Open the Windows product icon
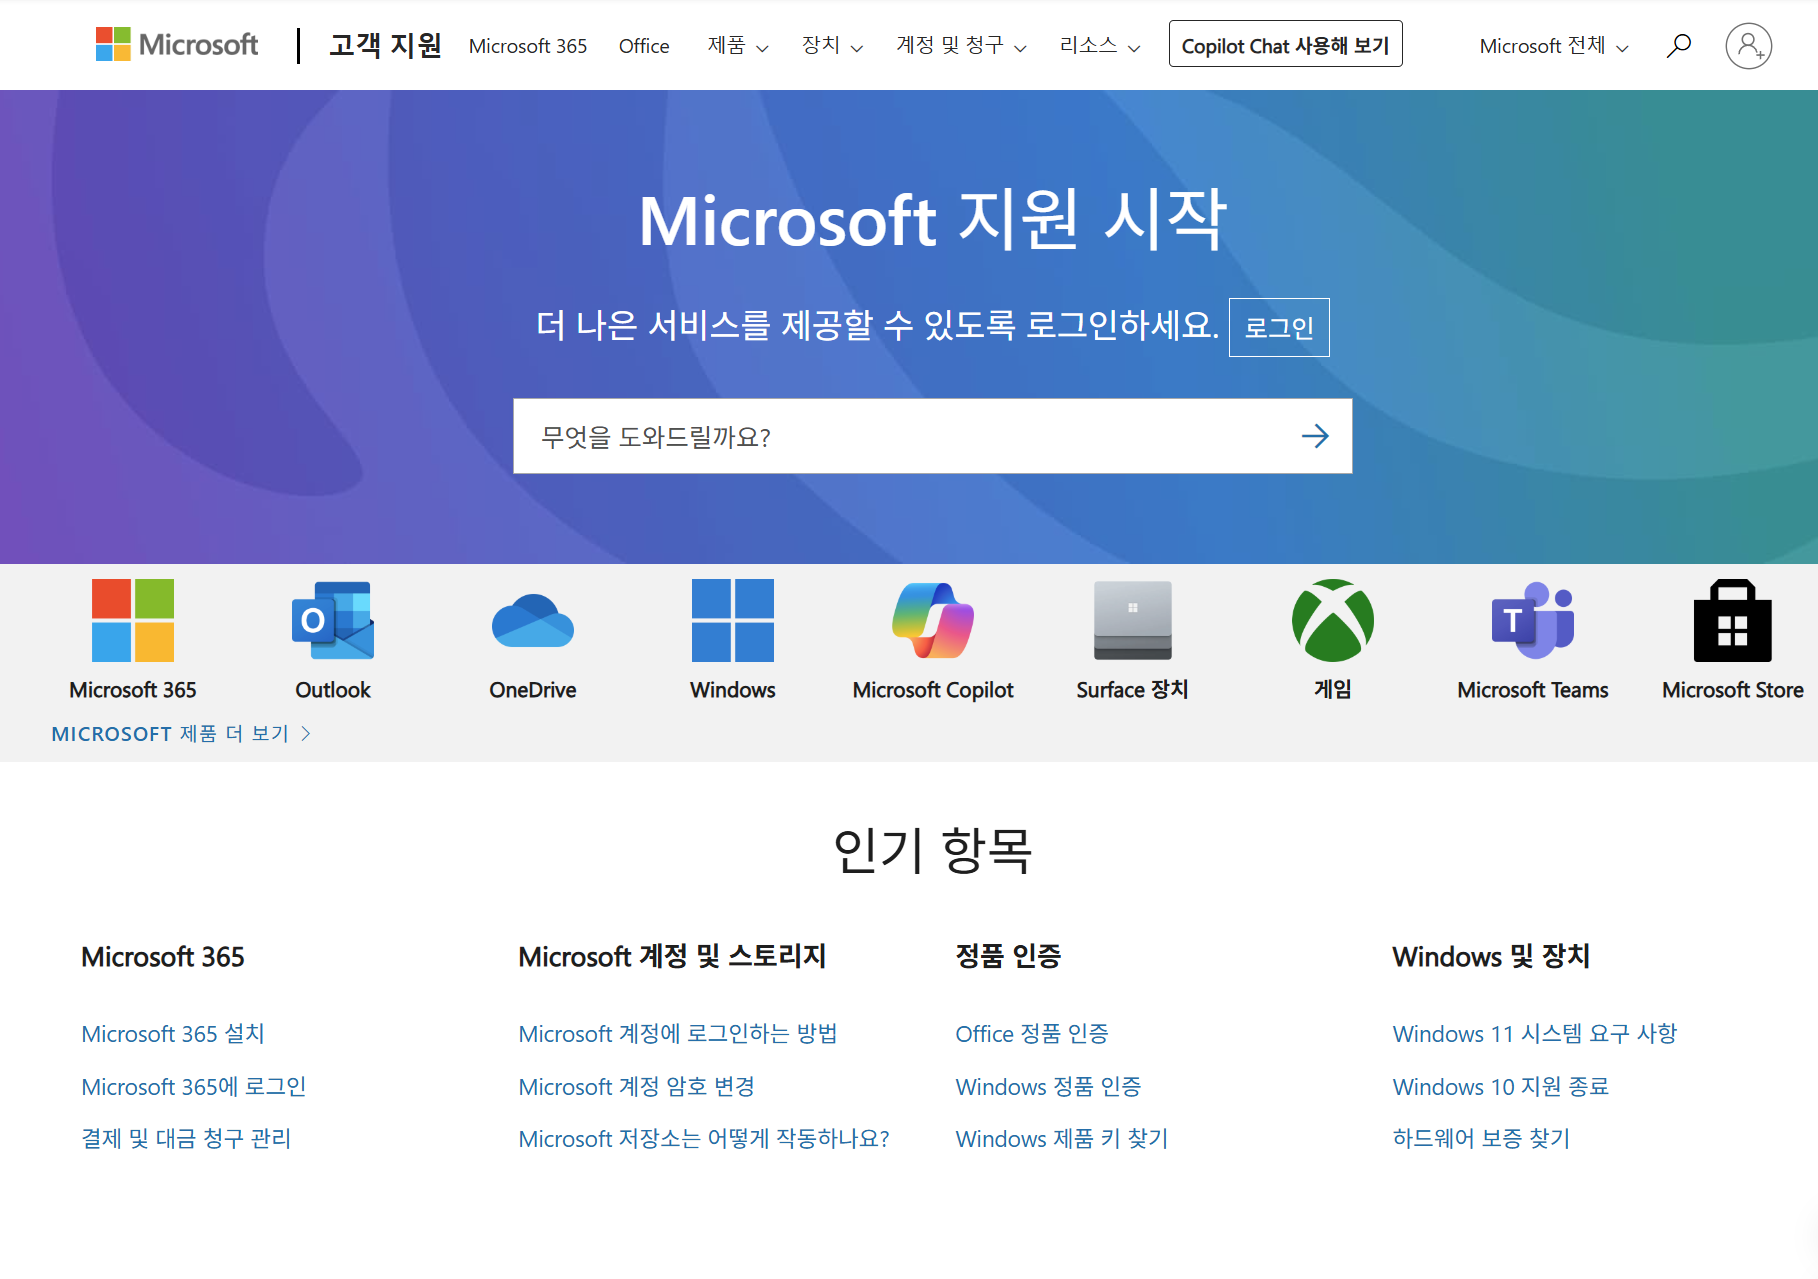 (733, 620)
